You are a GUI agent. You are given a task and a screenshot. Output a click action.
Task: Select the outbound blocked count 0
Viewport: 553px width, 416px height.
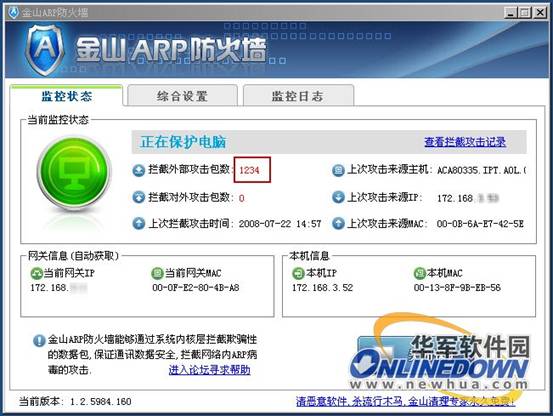242,198
